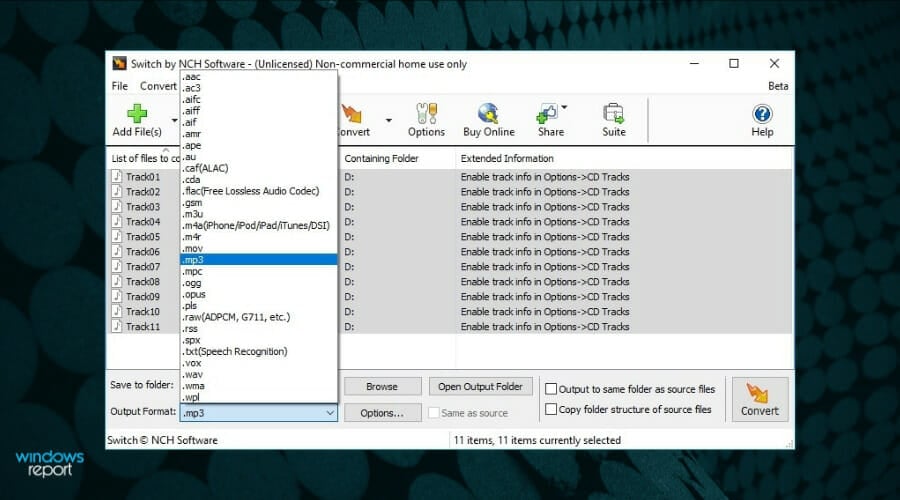Viewport: 900px width, 500px height.
Task: Toggle the Same as source checkbox
Action: pyautogui.click(x=434, y=413)
